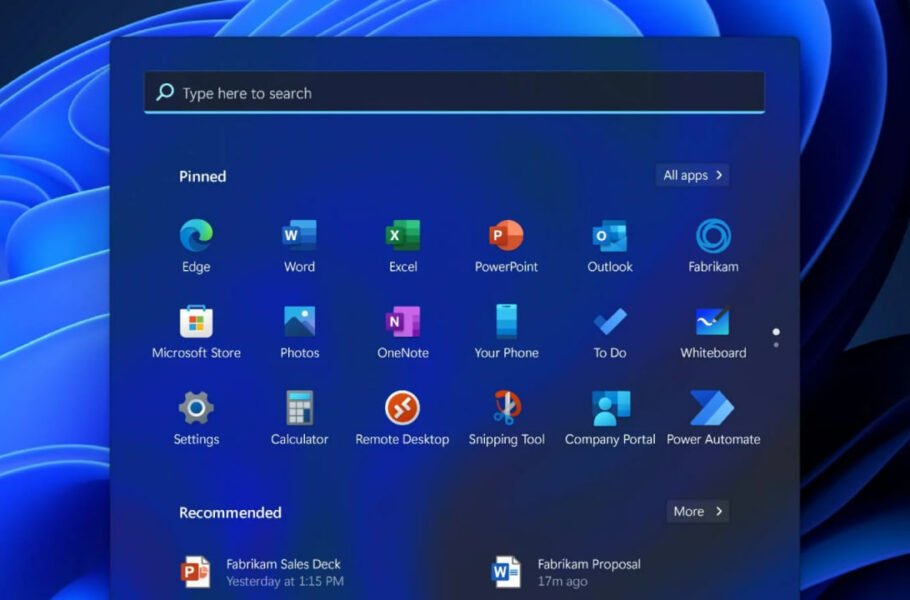Open the Snipping Tool
This screenshot has width=910, height=600.
pos(506,418)
